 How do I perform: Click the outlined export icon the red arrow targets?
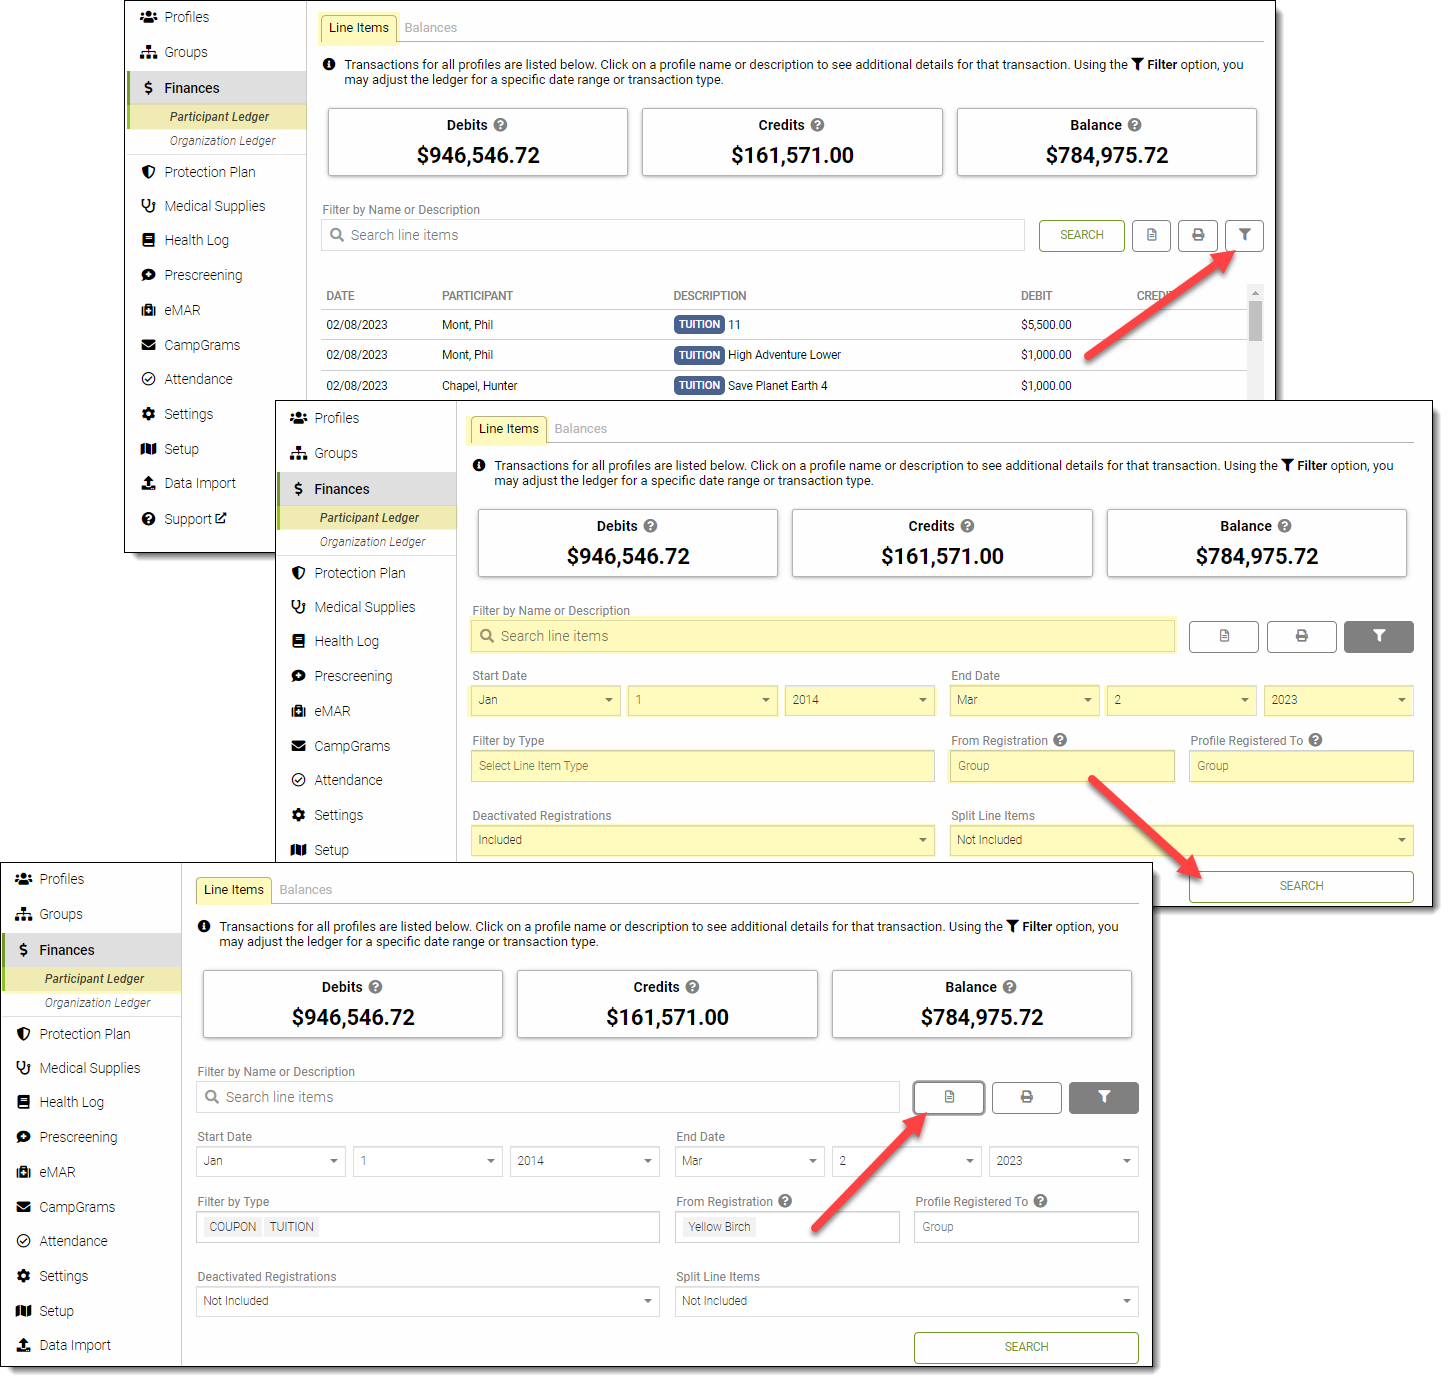coord(948,1097)
